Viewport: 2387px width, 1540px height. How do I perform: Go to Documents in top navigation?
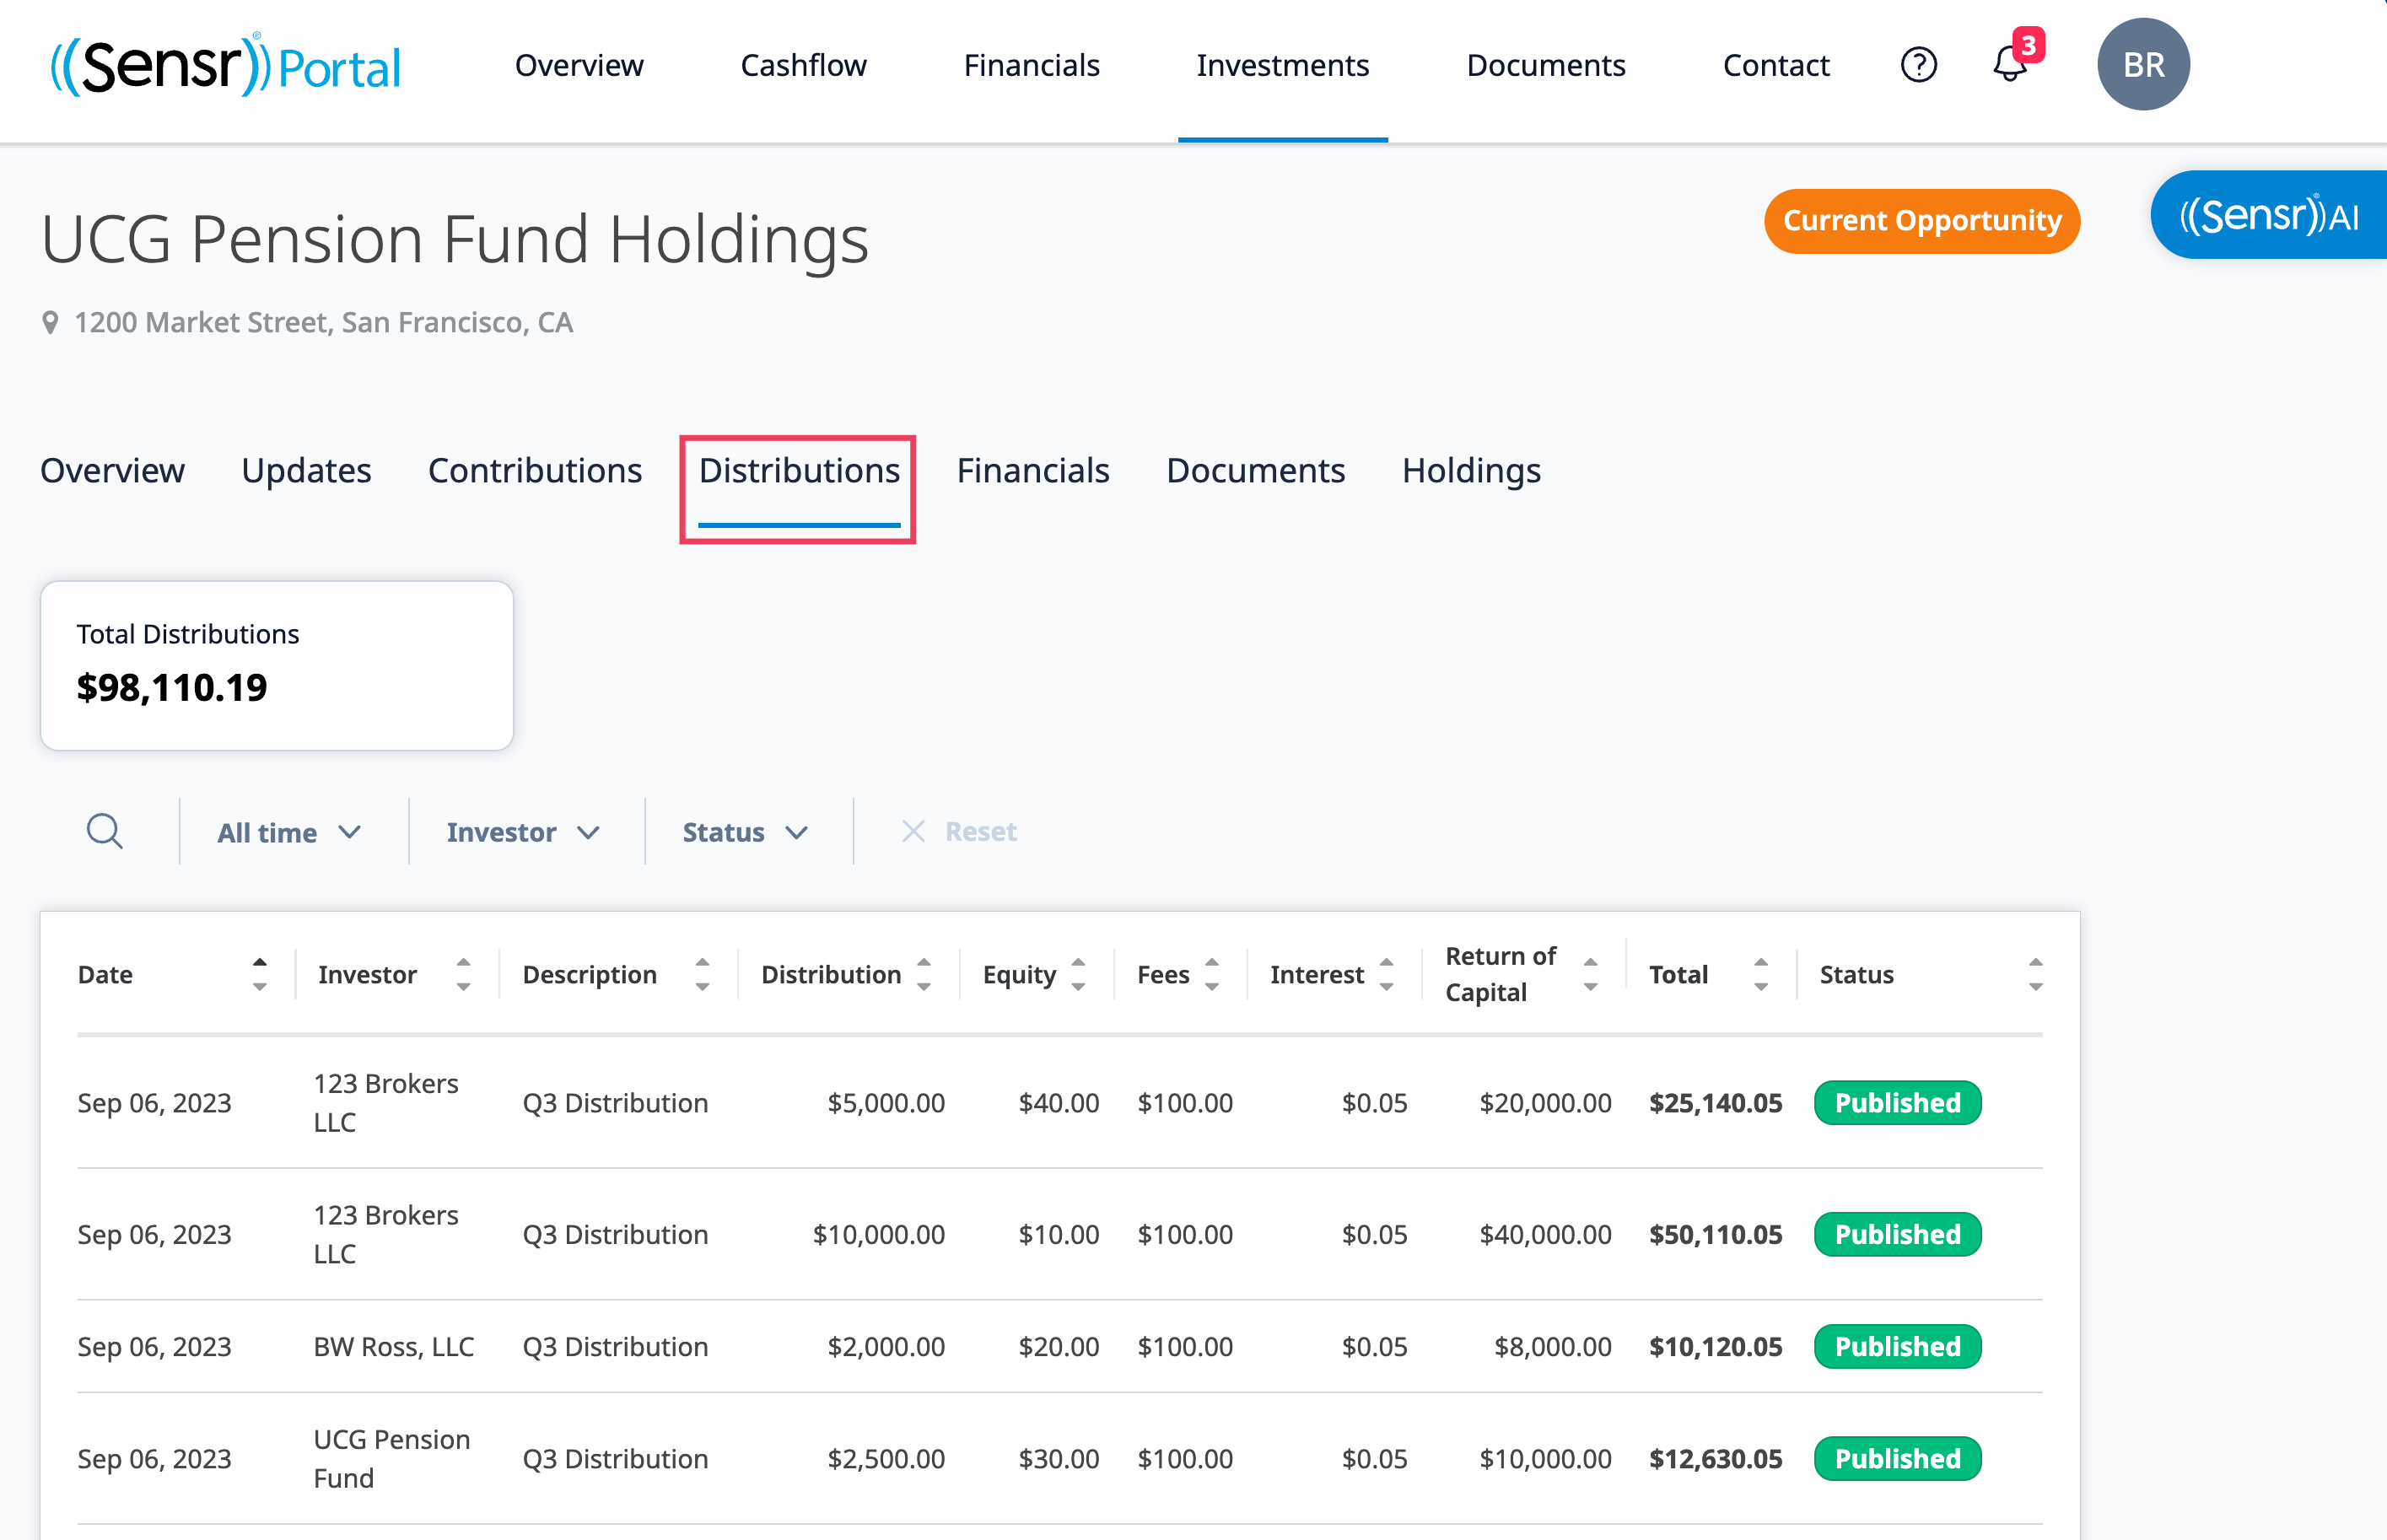(x=1545, y=65)
